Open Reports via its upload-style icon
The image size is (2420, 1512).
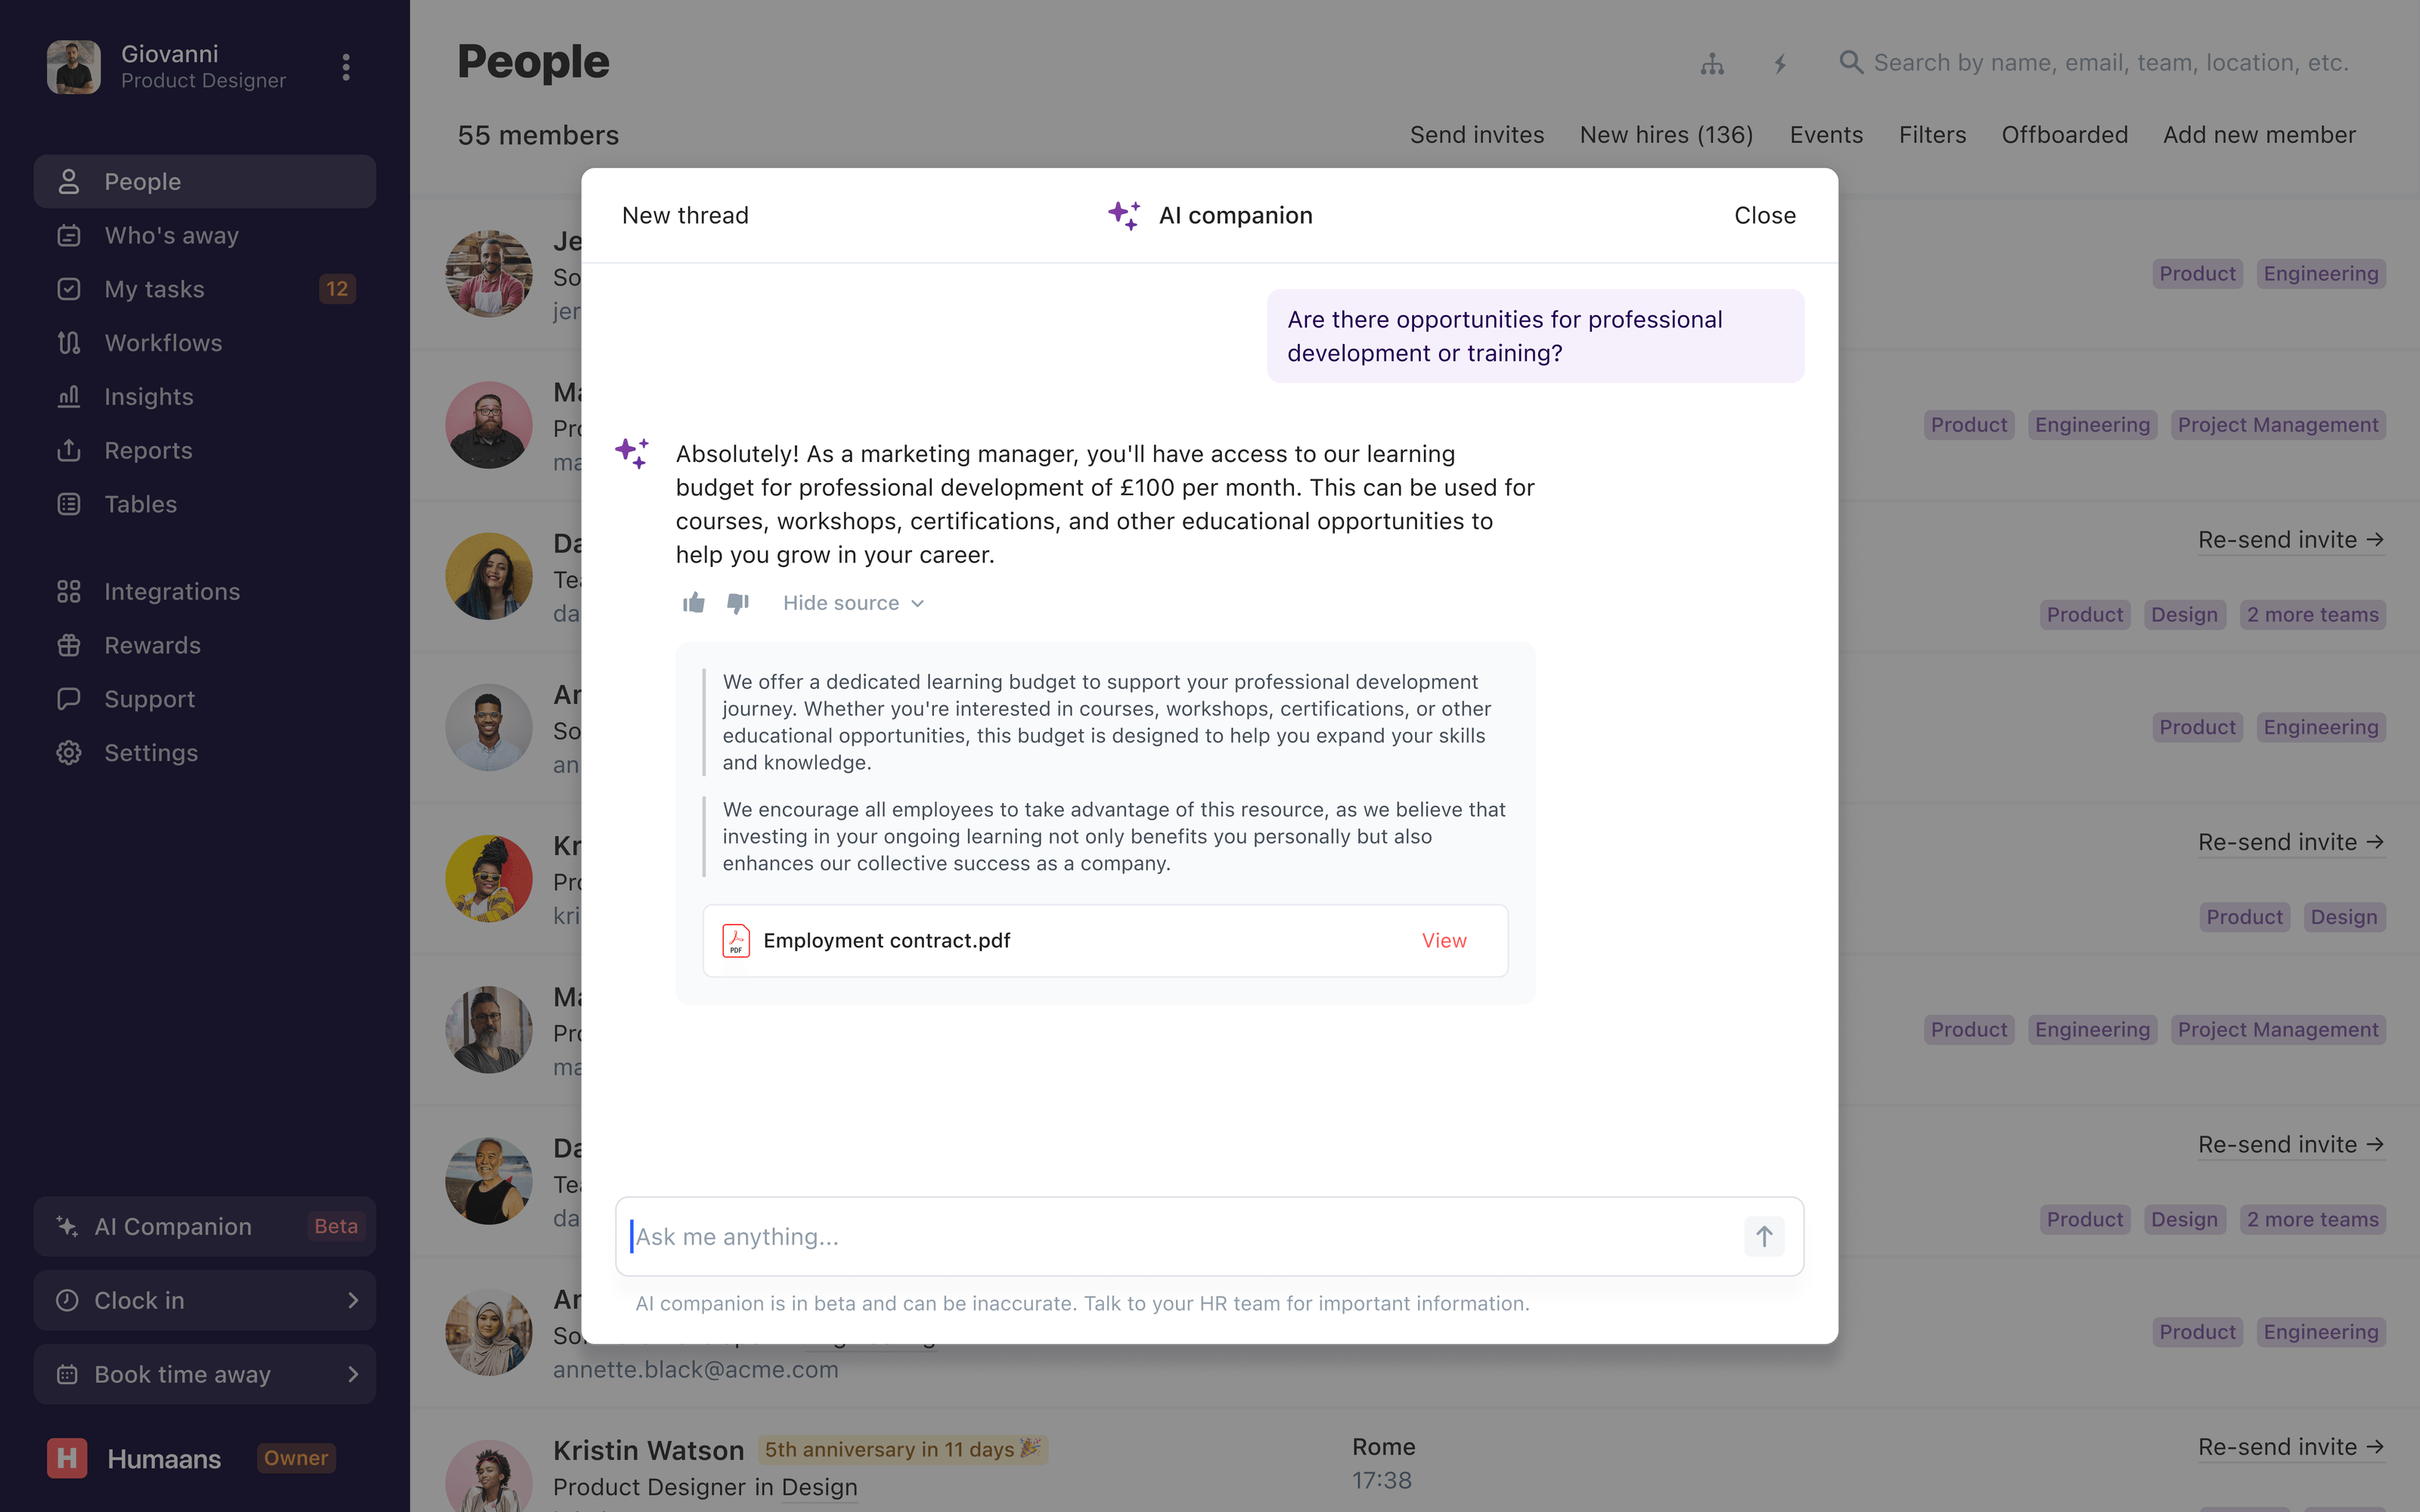tap(67, 450)
